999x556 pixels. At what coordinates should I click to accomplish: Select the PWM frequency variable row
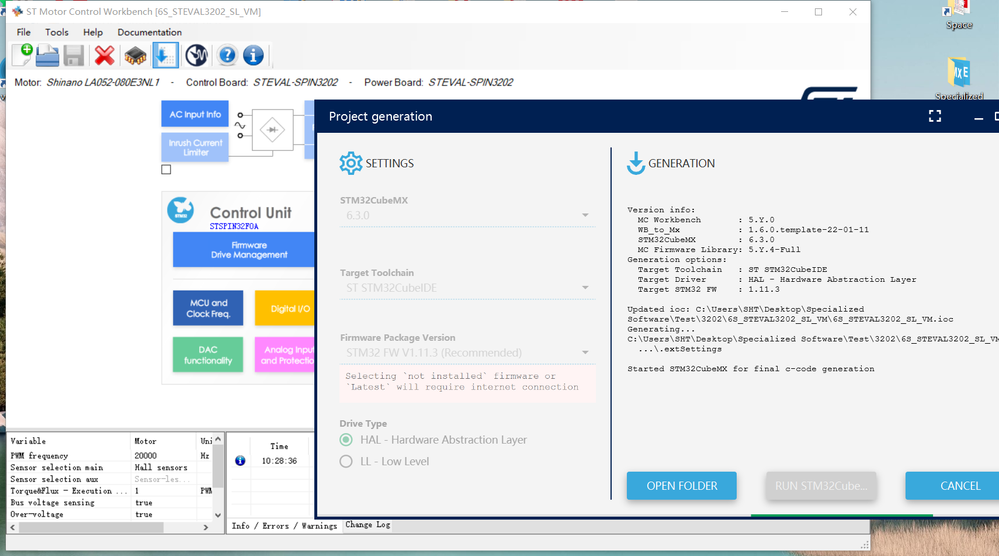(x=110, y=456)
